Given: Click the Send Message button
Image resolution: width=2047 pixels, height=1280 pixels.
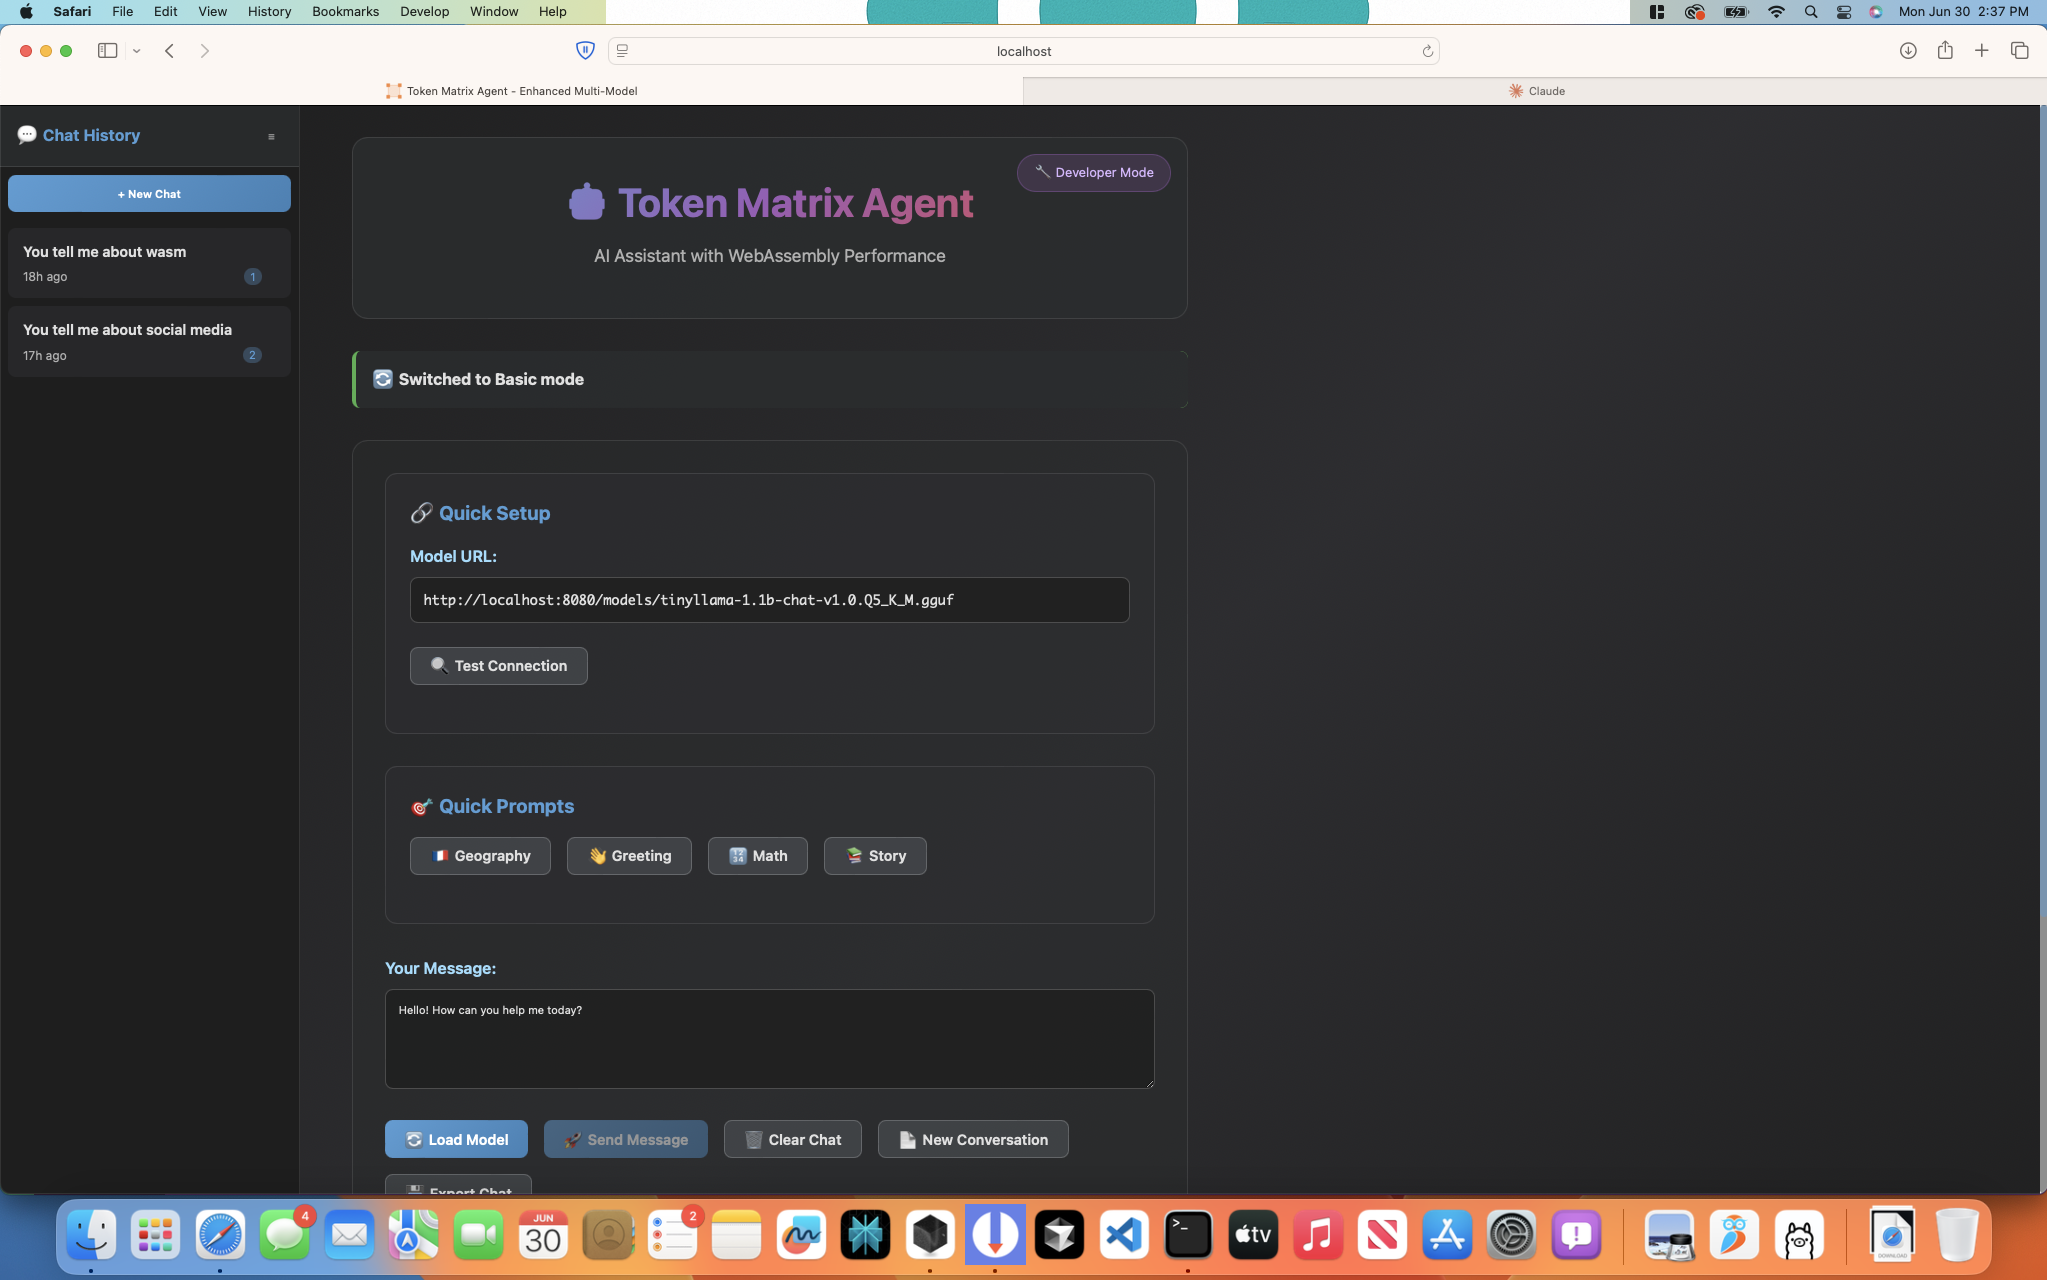Looking at the screenshot, I should tap(625, 1140).
